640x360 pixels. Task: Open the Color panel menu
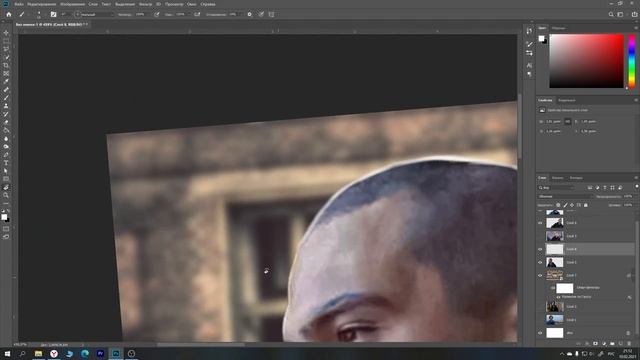[636, 28]
